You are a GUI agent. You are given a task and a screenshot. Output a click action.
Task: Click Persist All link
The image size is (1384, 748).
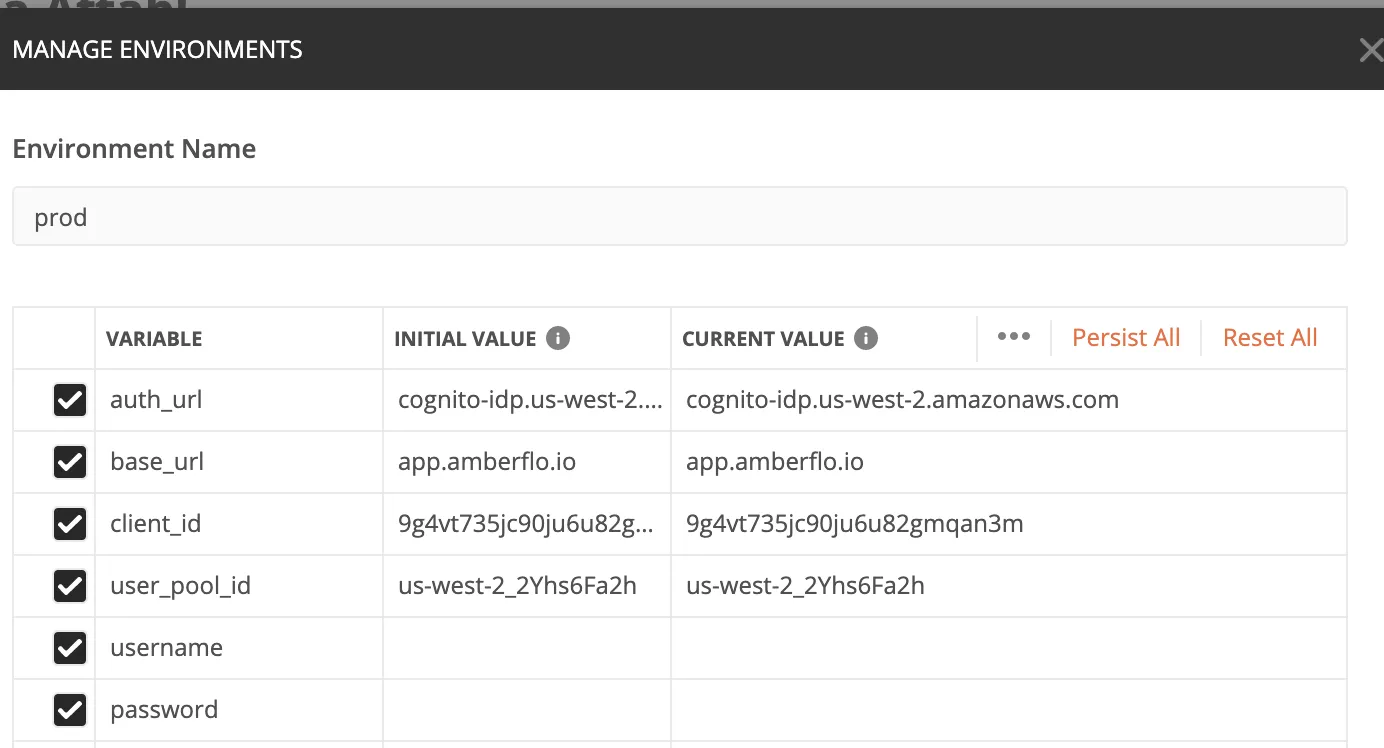1126,338
